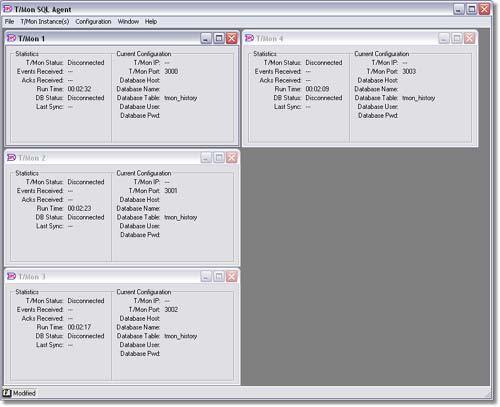
Task: Click the T/Mon 4 window icon
Action: pyautogui.click(x=249, y=38)
